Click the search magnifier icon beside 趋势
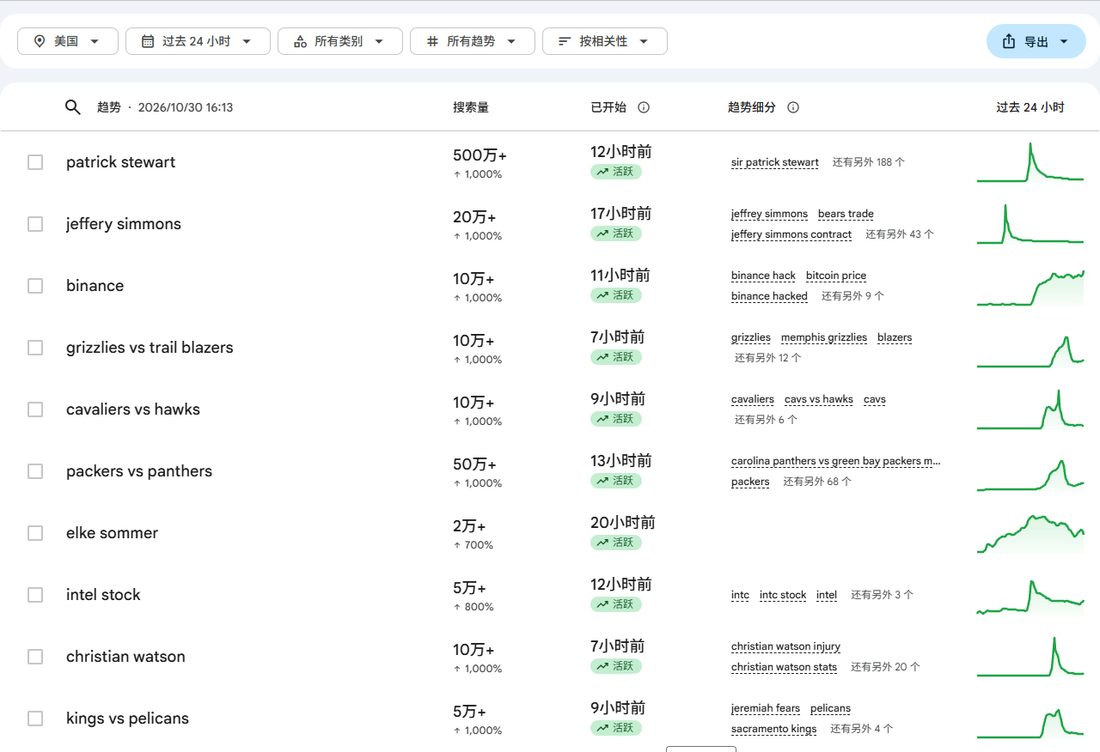Screen dimensions: 1100x752 click(72, 107)
